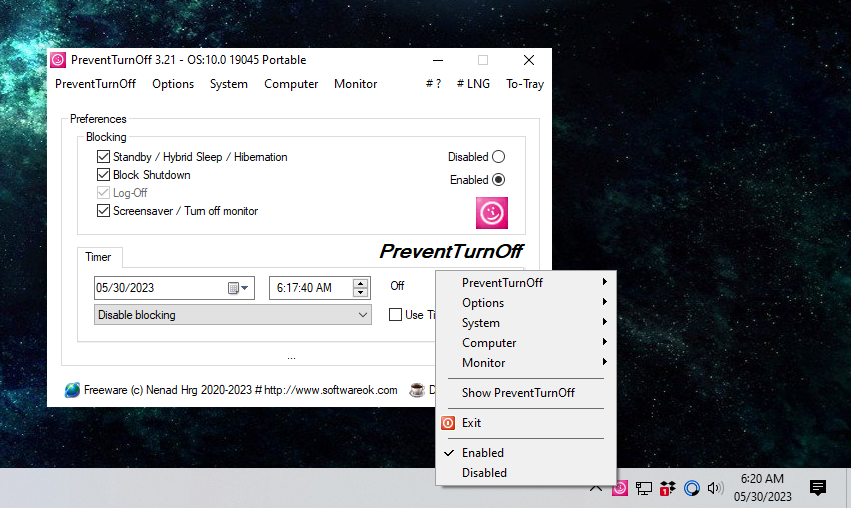Toggle Standby / Hybrid Sleep / Hibernation checkbox
This screenshot has width=851, height=508.
click(x=103, y=157)
